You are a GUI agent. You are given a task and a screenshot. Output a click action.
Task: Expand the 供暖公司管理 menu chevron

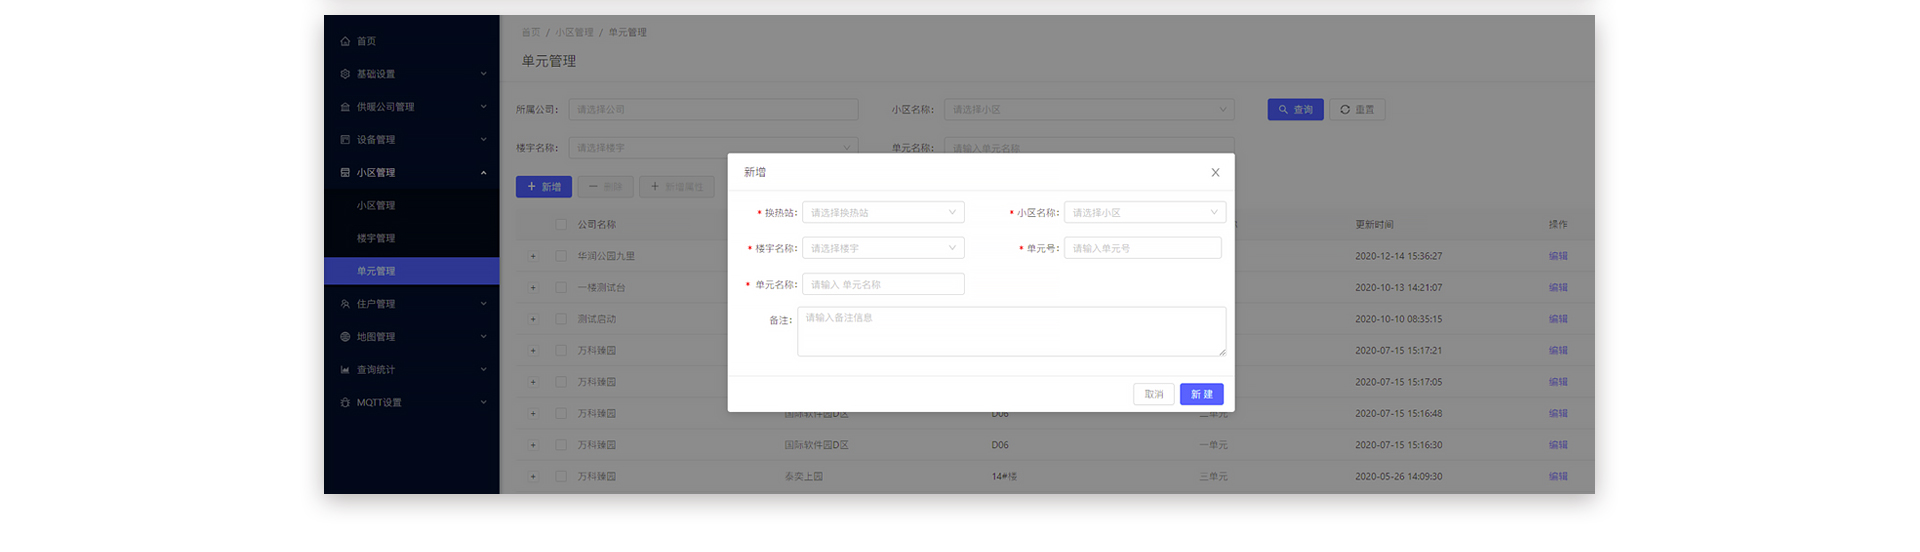point(483,107)
